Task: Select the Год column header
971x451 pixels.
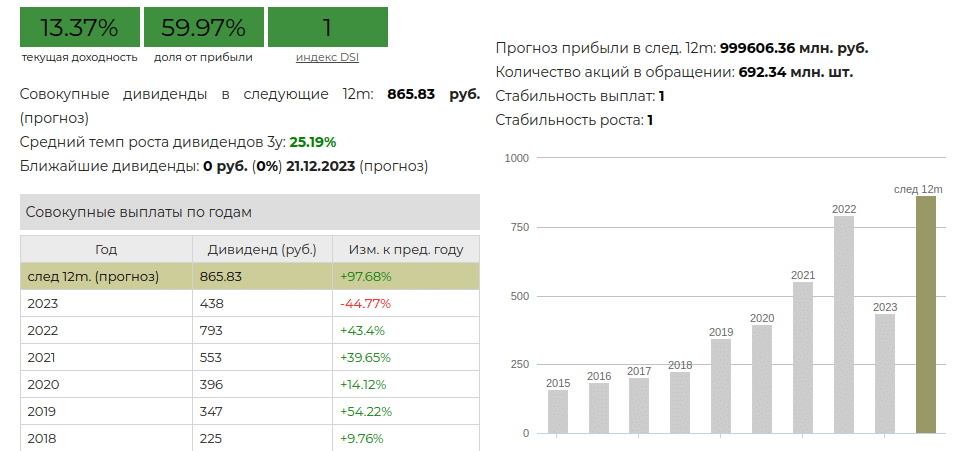Action: coord(106,249)
